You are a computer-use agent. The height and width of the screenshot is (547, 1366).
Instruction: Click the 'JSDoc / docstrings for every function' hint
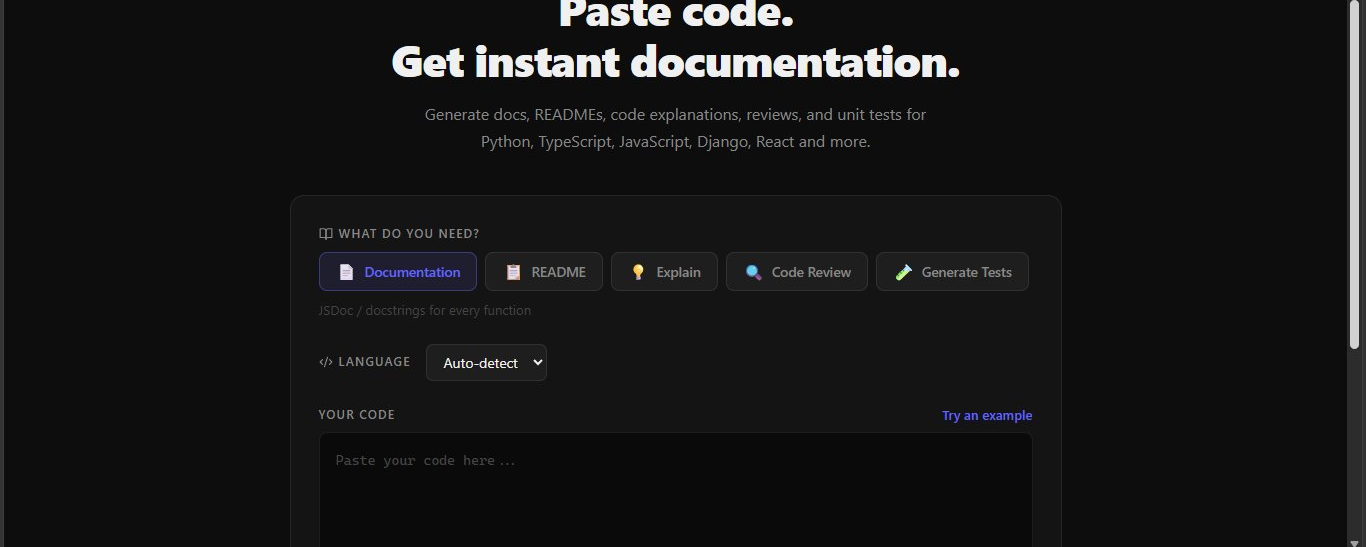425,311
